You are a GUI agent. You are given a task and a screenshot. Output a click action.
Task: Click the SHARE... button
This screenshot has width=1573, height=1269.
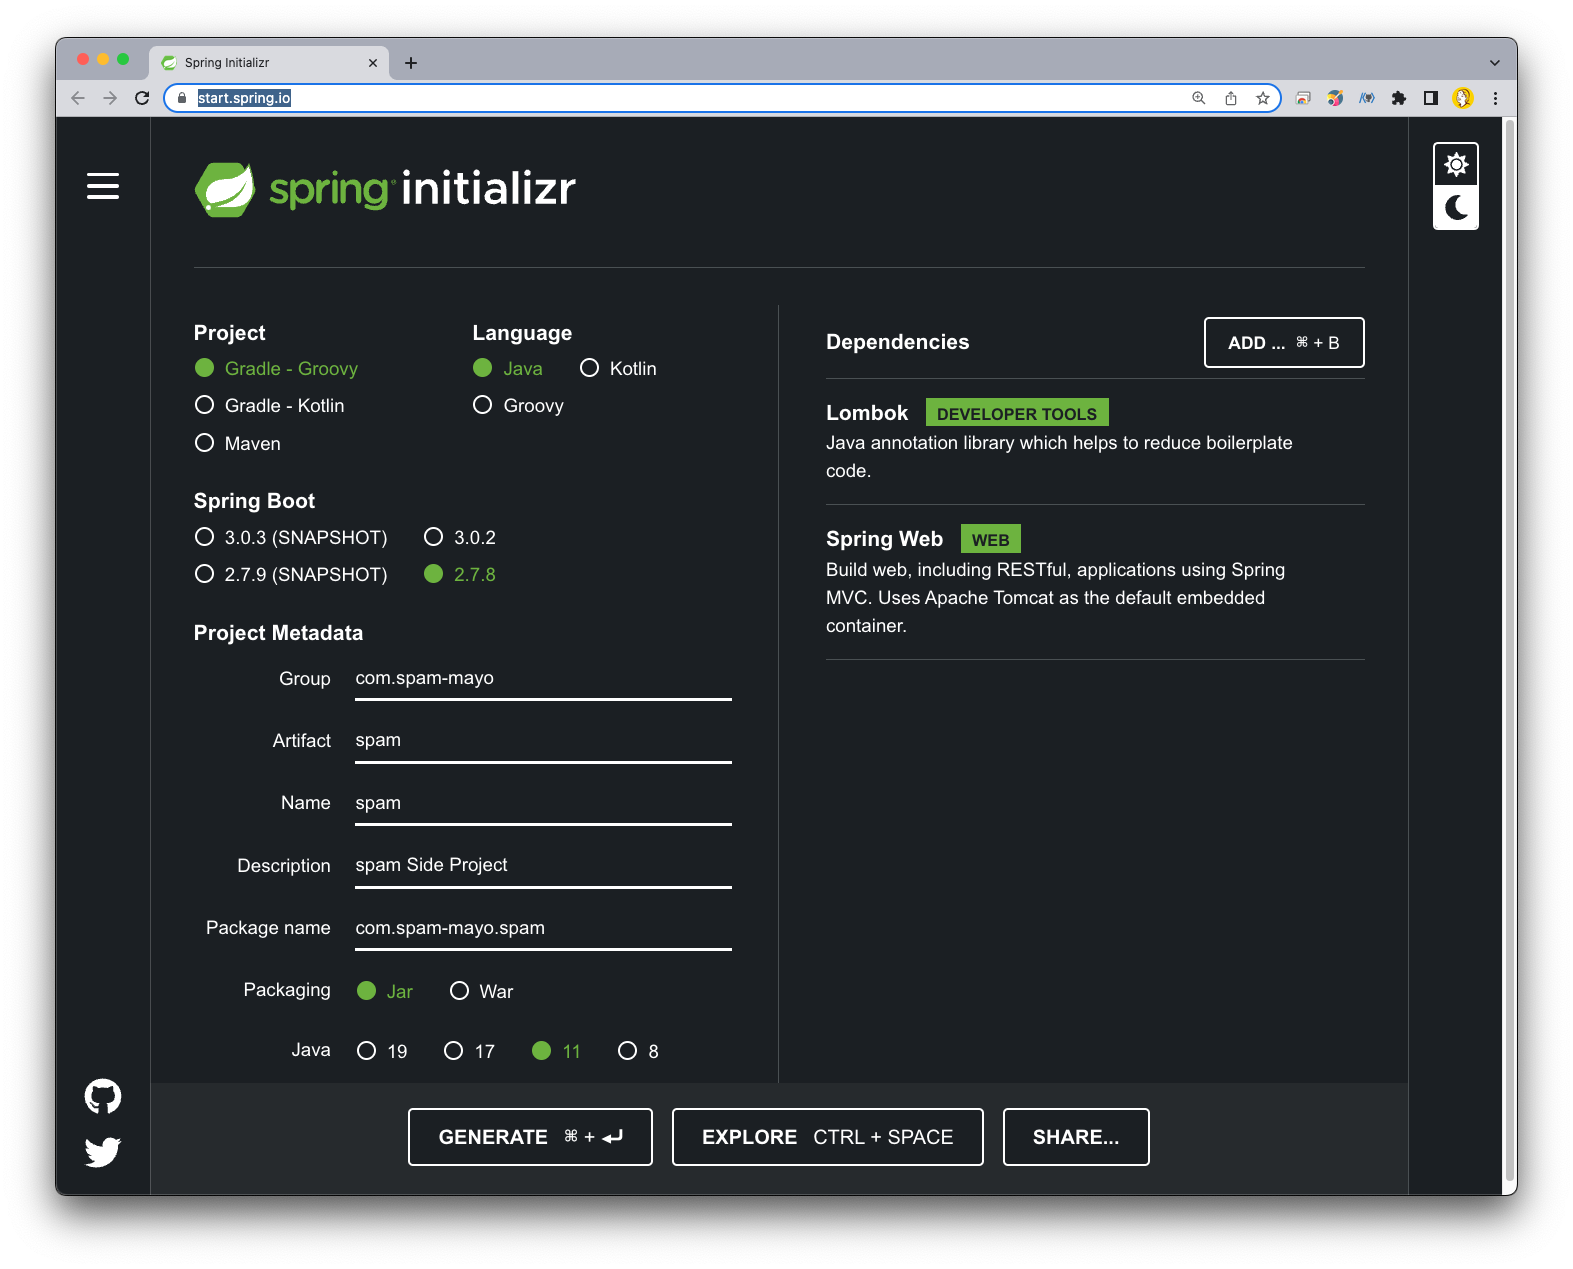[1076, 1137]
